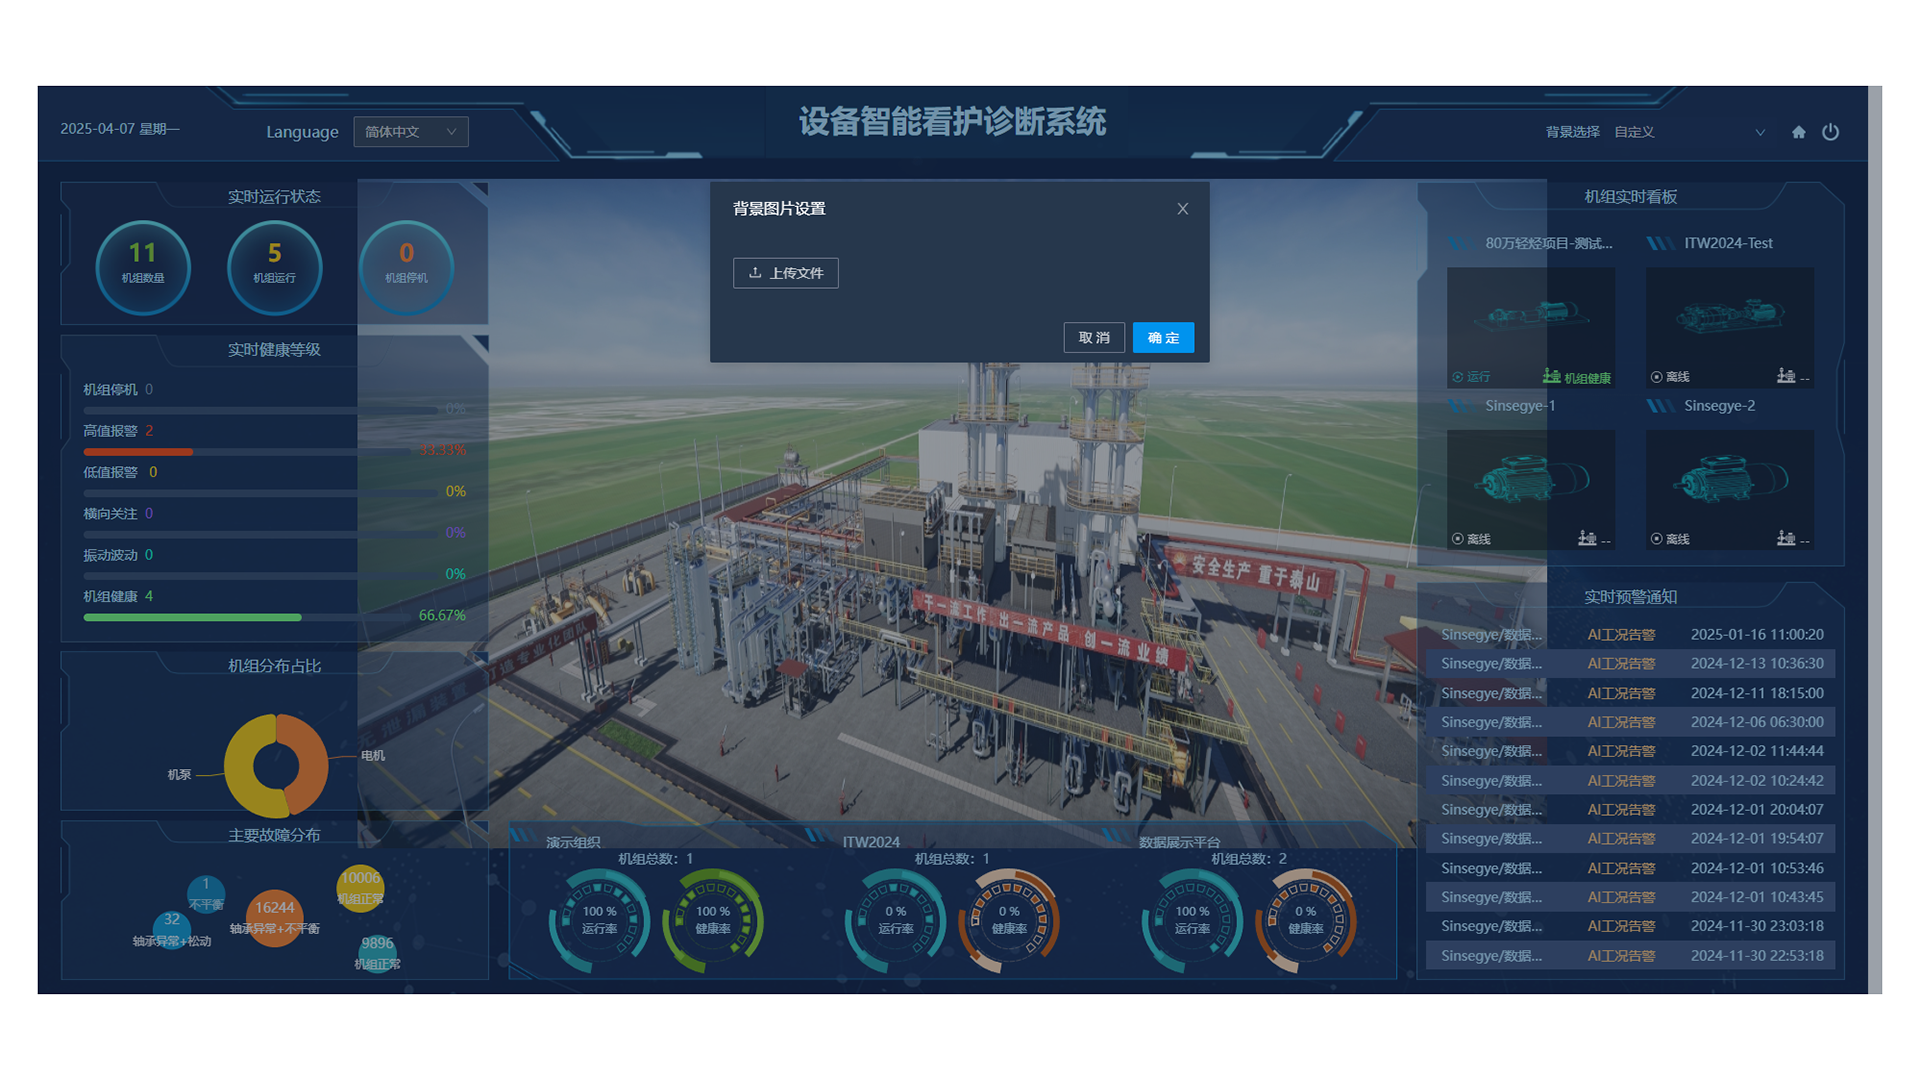Open the alert dated 2024-11-30 22:53:18
Image resolution: width=1920 pixels, height=1080 pixels.
[x=1631, y=955]
